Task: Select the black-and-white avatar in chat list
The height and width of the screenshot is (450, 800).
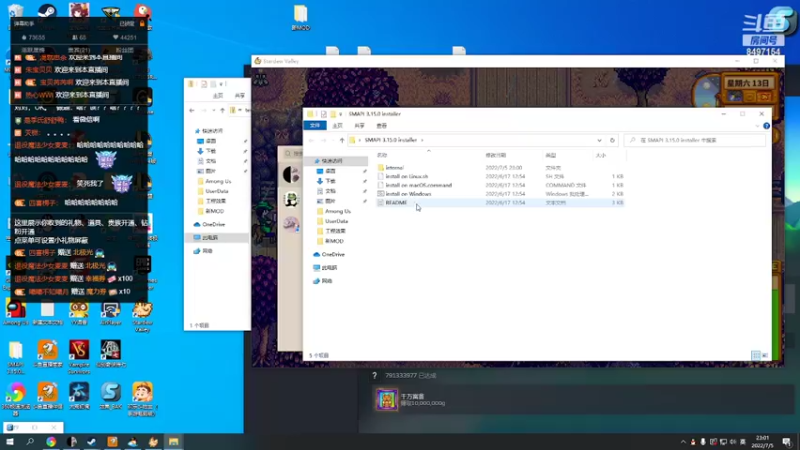Action: (x=291, y=174)
